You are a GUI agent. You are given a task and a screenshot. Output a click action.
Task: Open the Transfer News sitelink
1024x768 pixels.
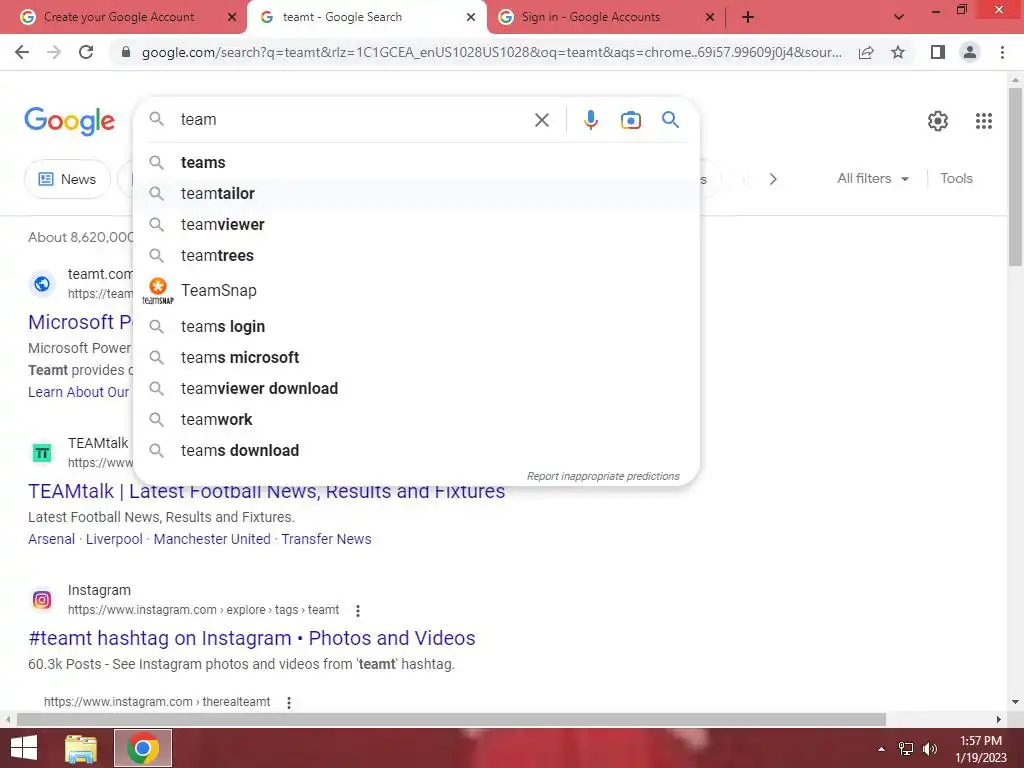326,539
